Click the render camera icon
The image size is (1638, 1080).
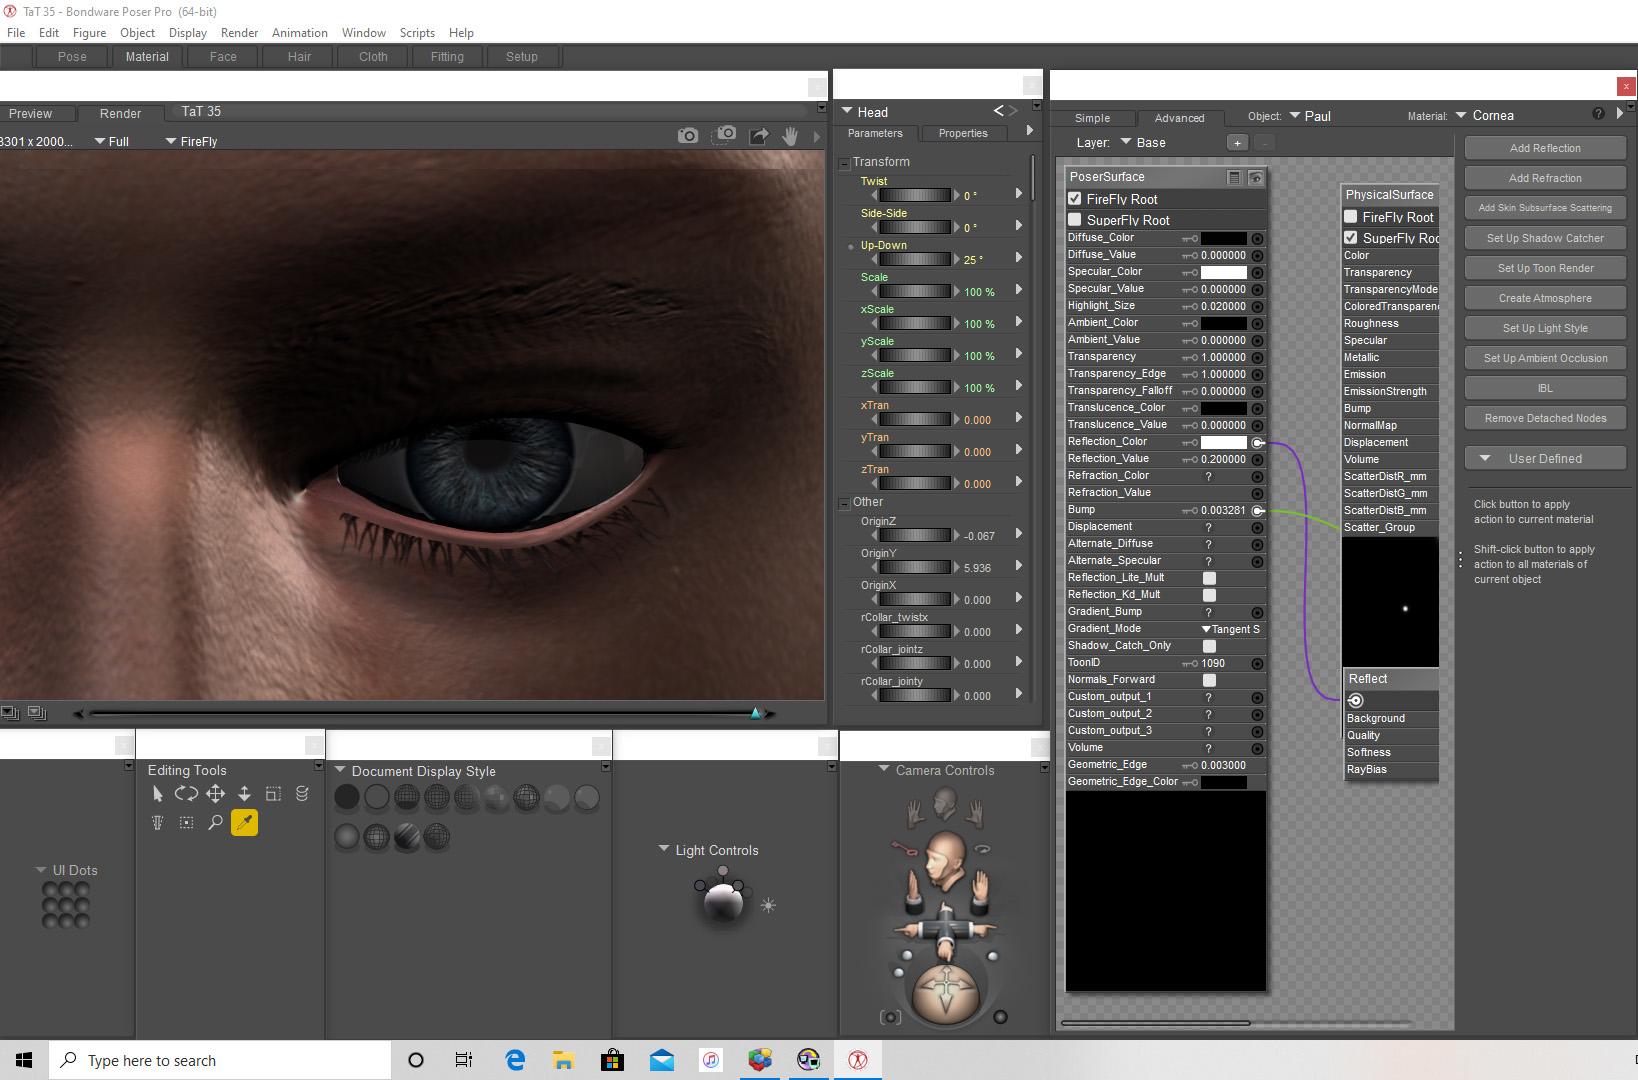coord(688,136)
